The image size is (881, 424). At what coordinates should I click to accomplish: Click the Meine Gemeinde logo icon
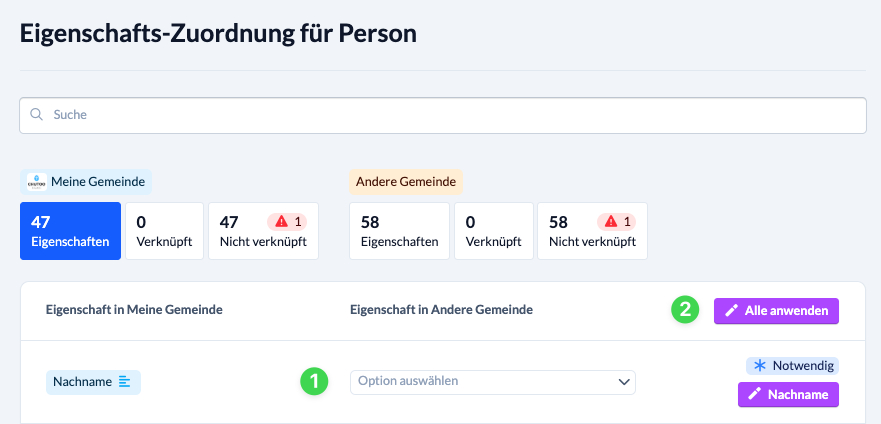tap(37, 182)
